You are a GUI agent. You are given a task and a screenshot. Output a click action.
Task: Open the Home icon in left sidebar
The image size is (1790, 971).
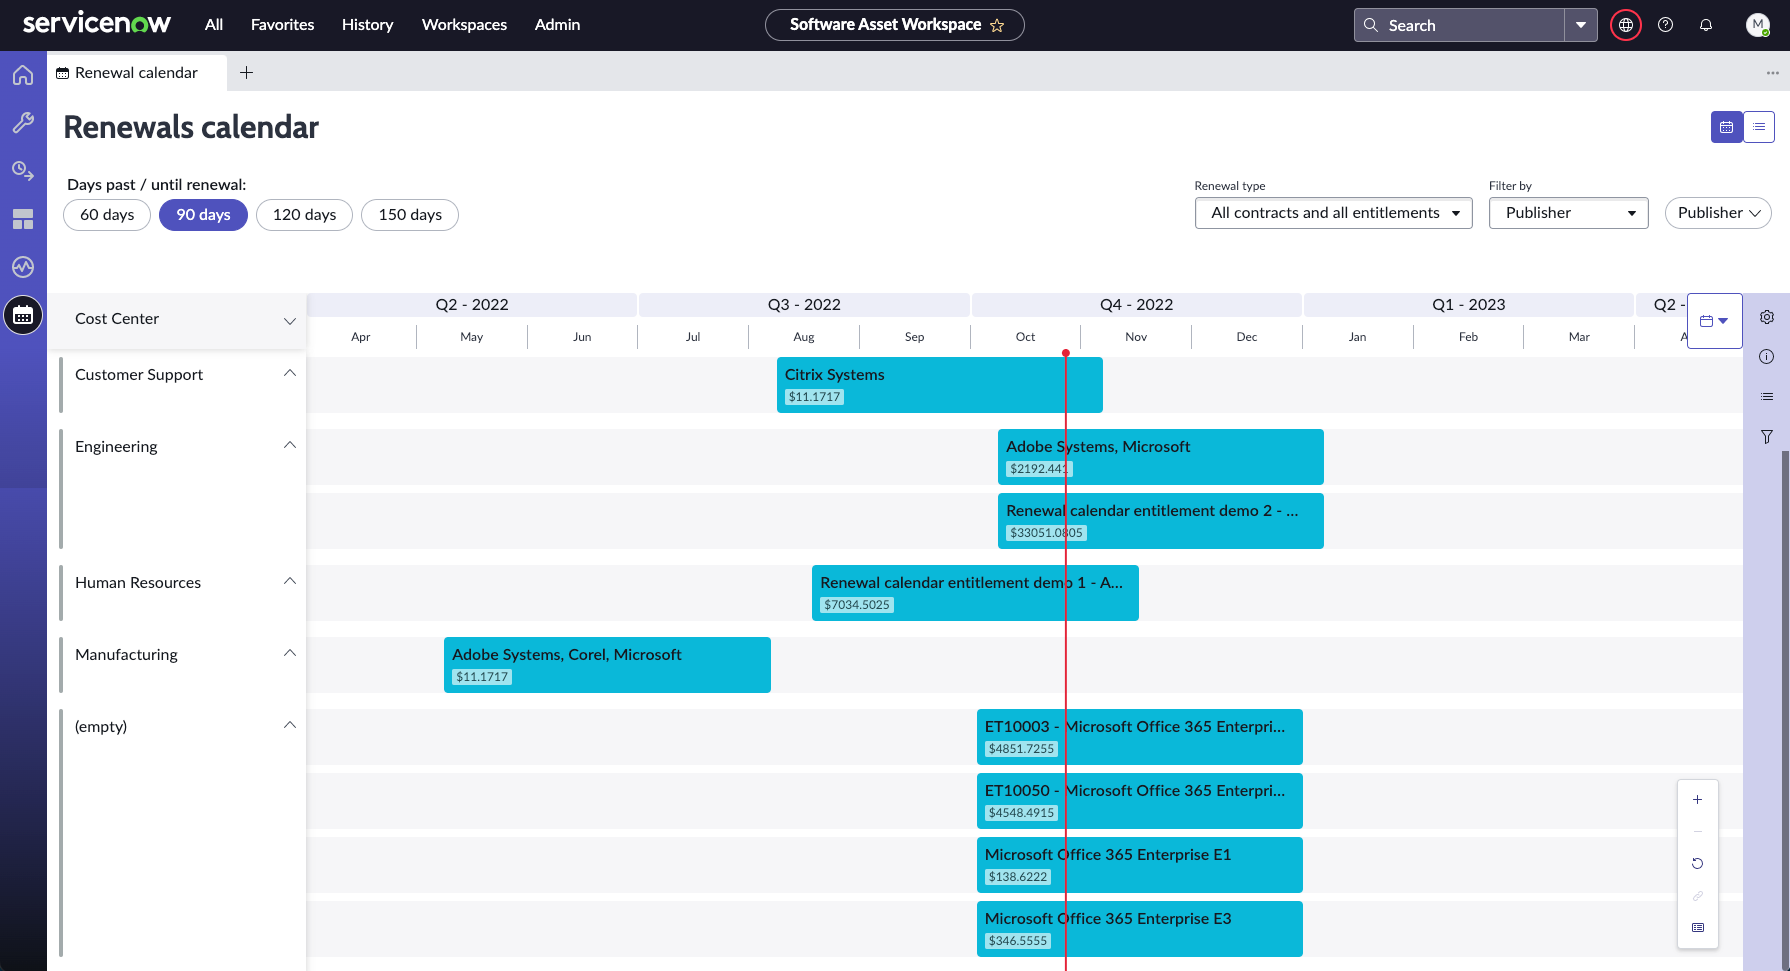[23, 75]
